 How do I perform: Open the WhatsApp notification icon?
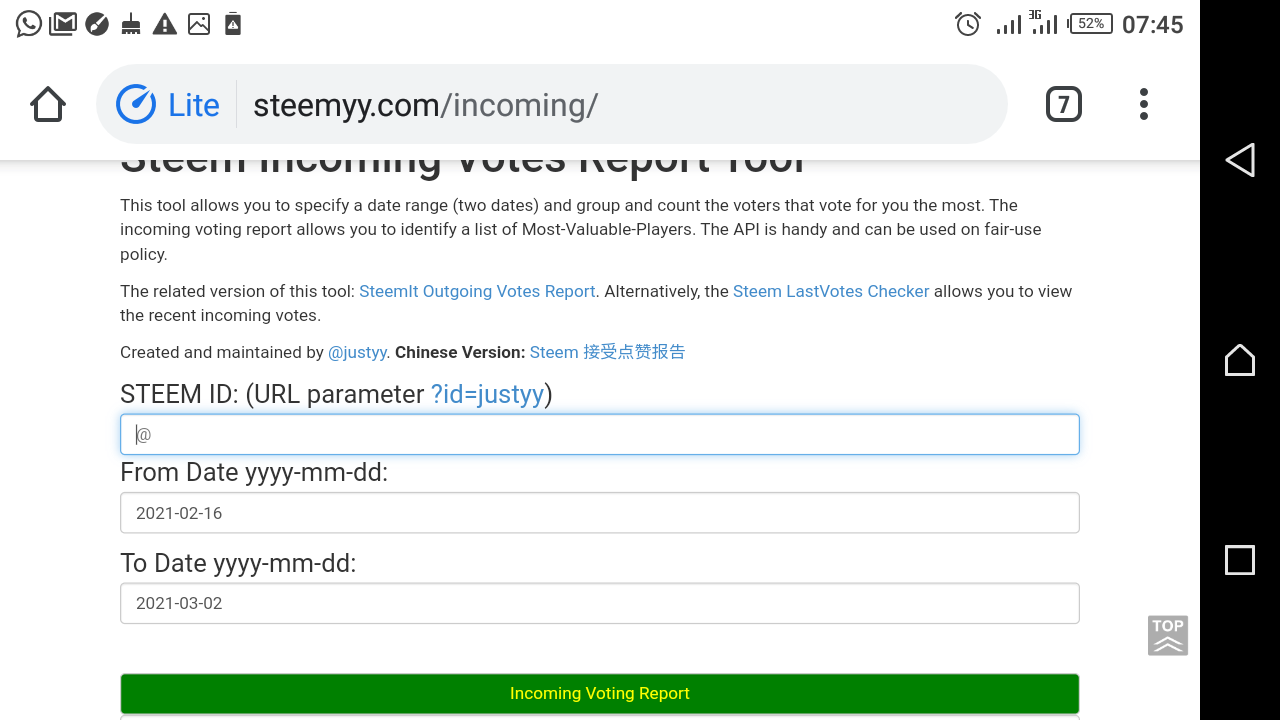[x=29, y=23]
